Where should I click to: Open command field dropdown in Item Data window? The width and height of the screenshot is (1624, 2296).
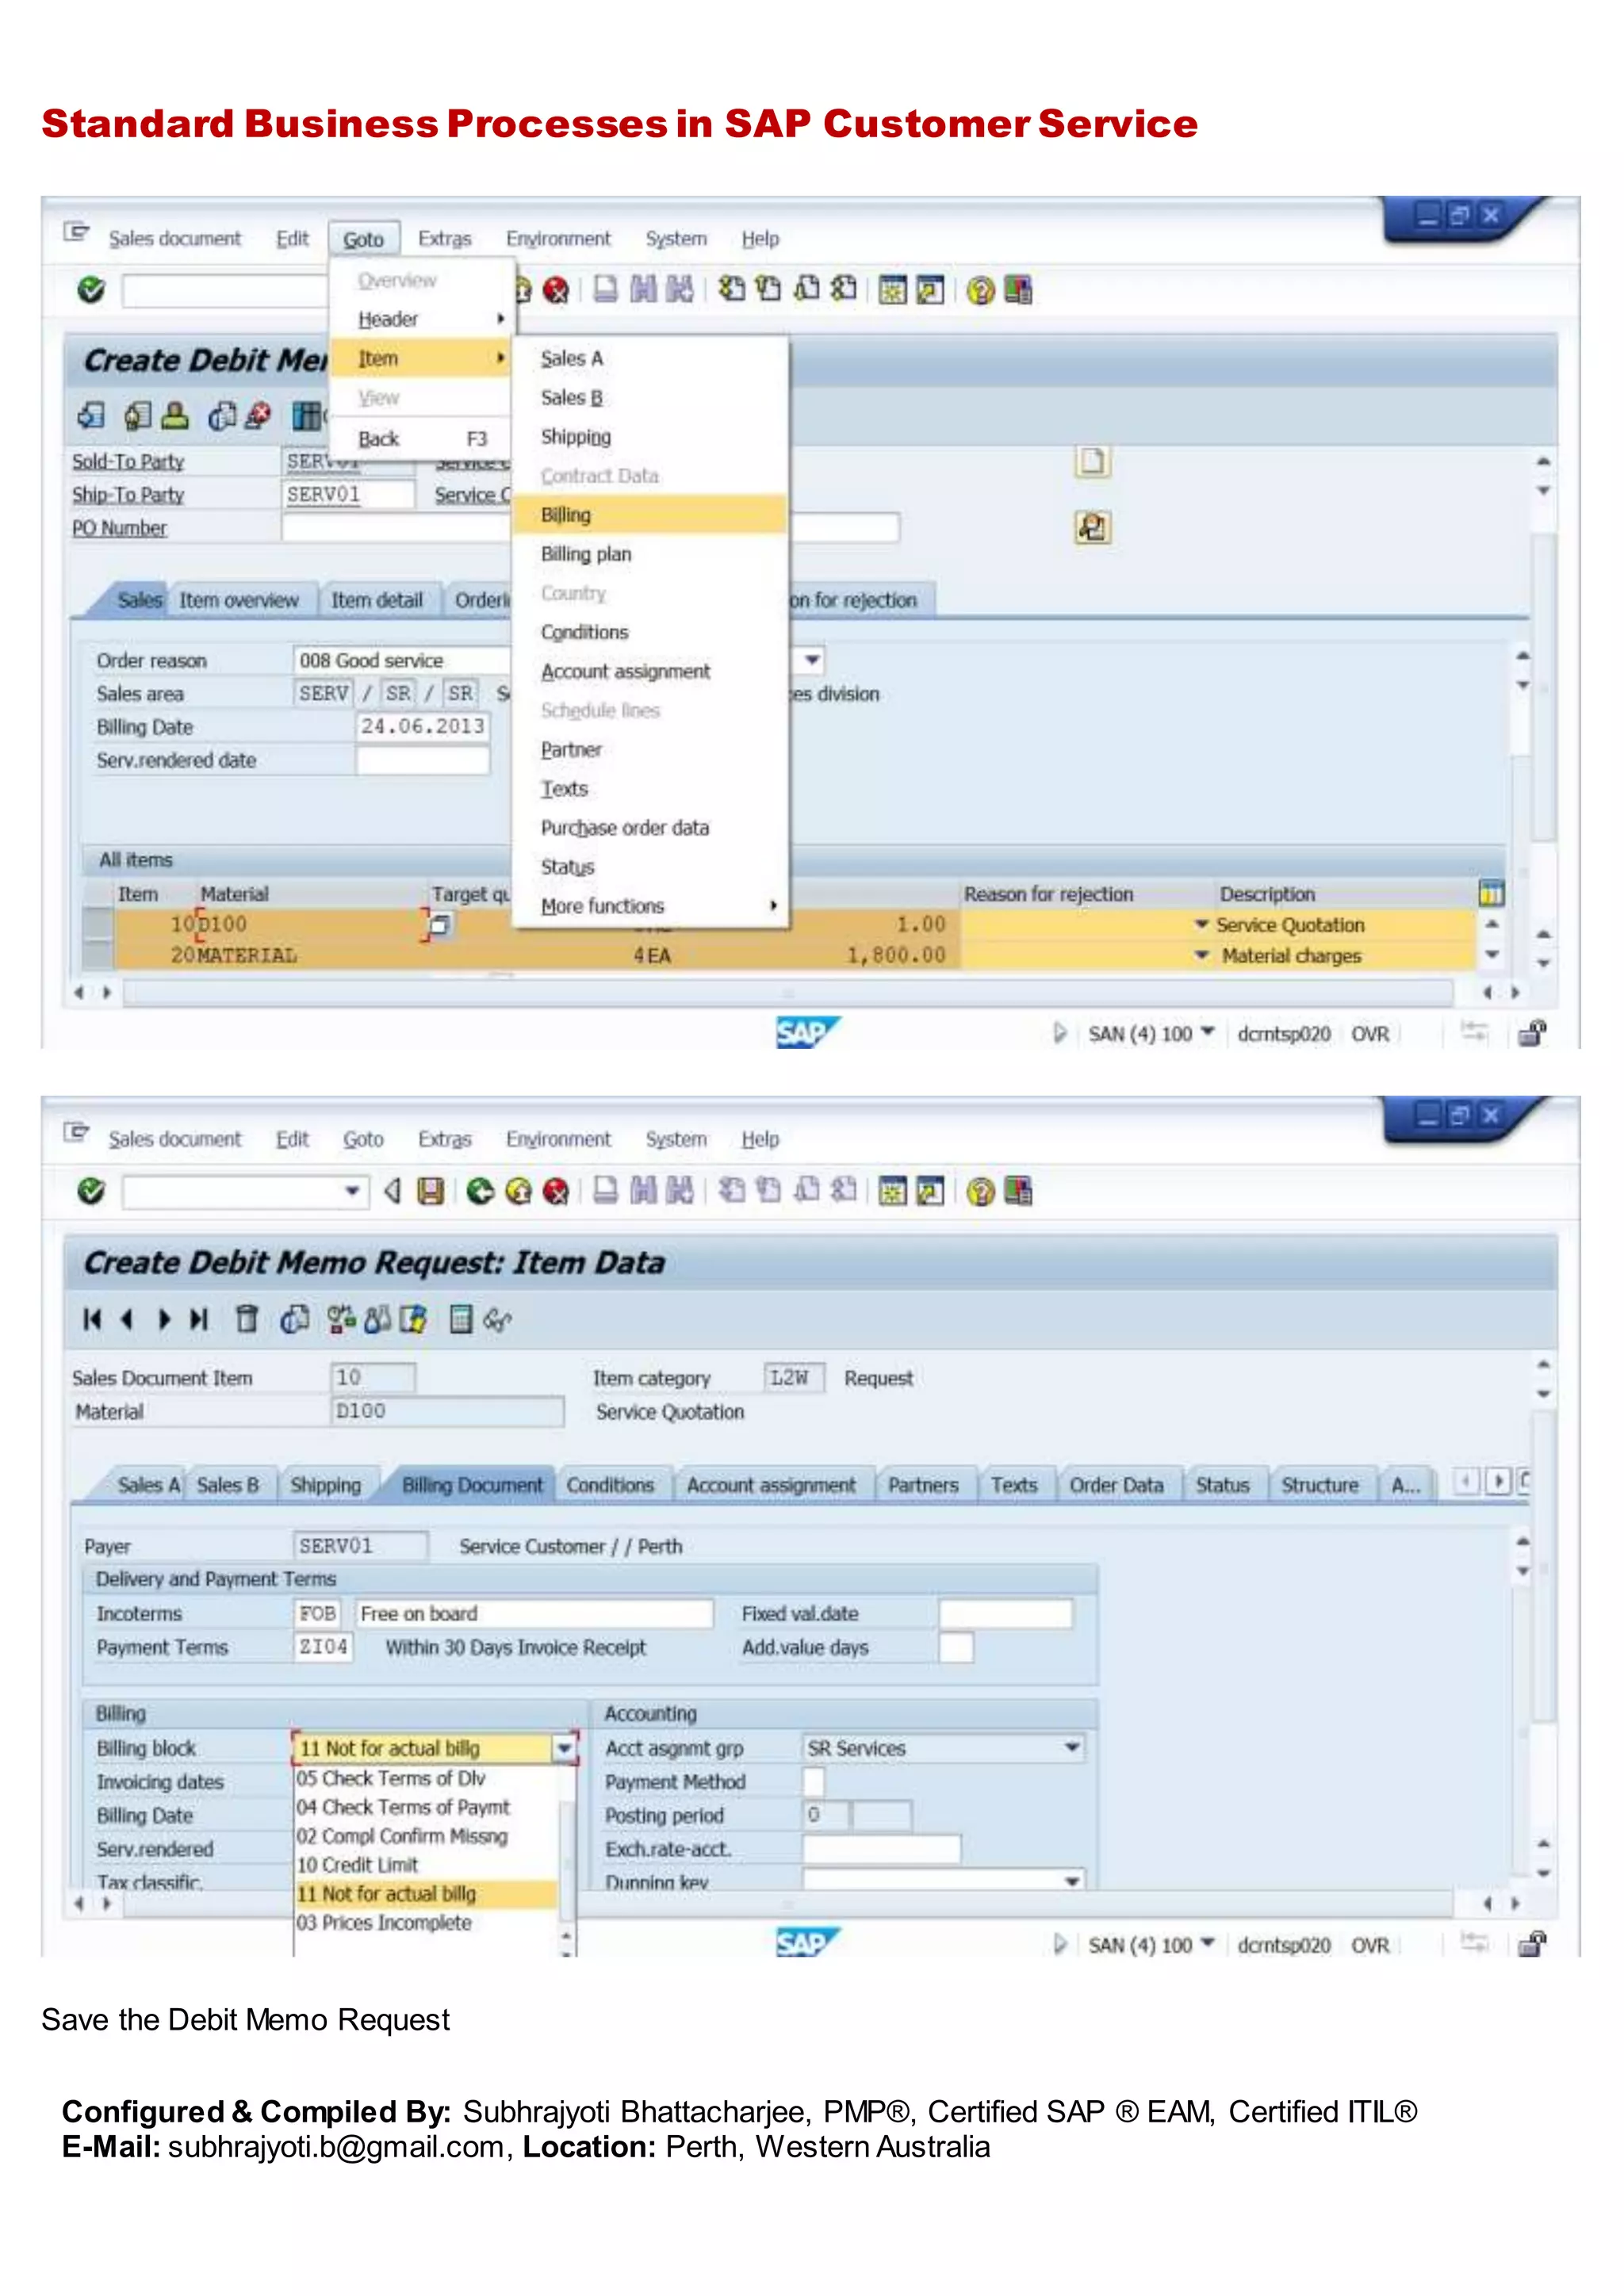pyautogui.click(x=352, y=1191)
